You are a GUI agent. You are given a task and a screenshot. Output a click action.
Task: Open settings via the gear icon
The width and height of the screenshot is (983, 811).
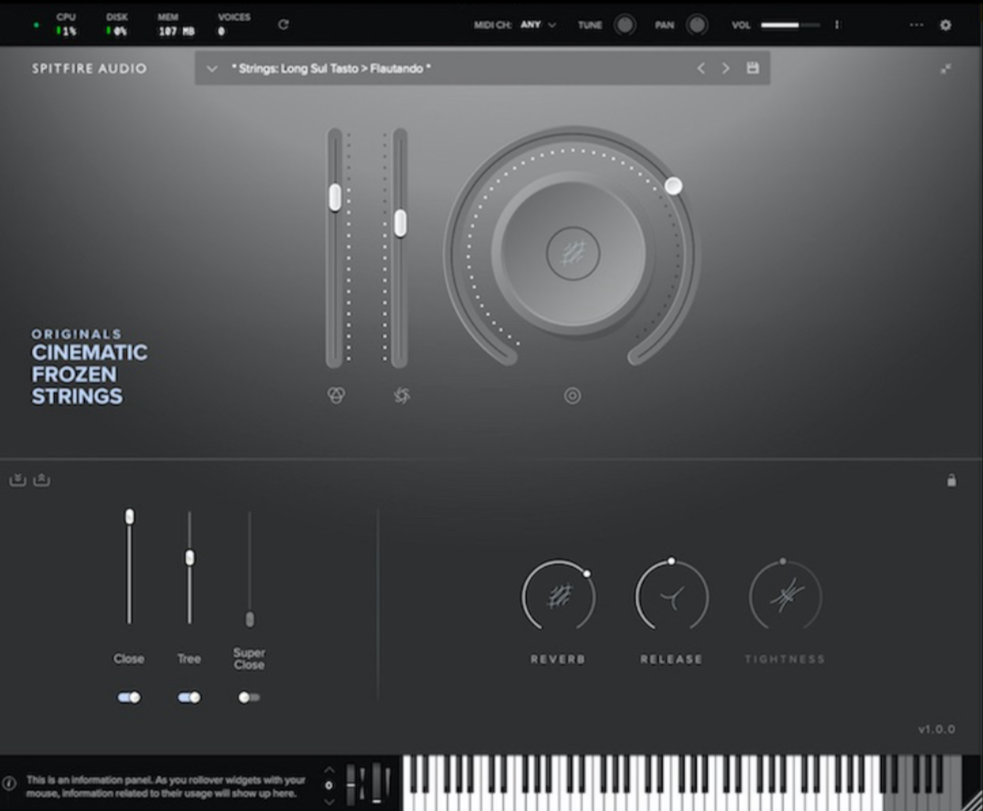(945, 25)
